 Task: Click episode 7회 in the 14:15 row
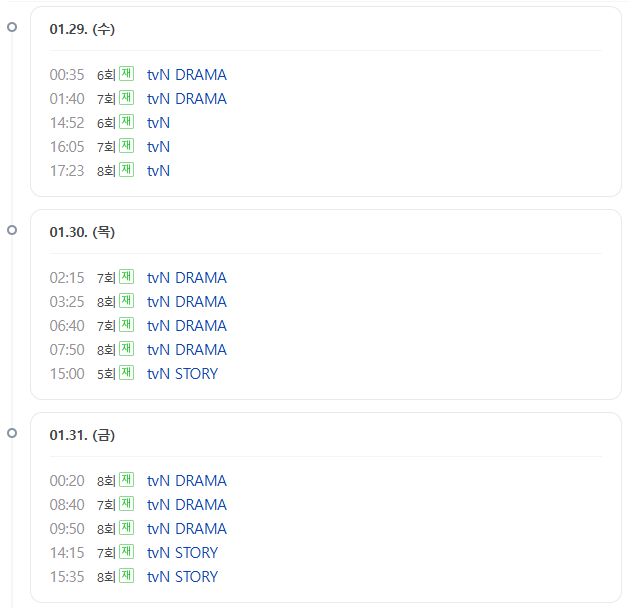(106, 553)
